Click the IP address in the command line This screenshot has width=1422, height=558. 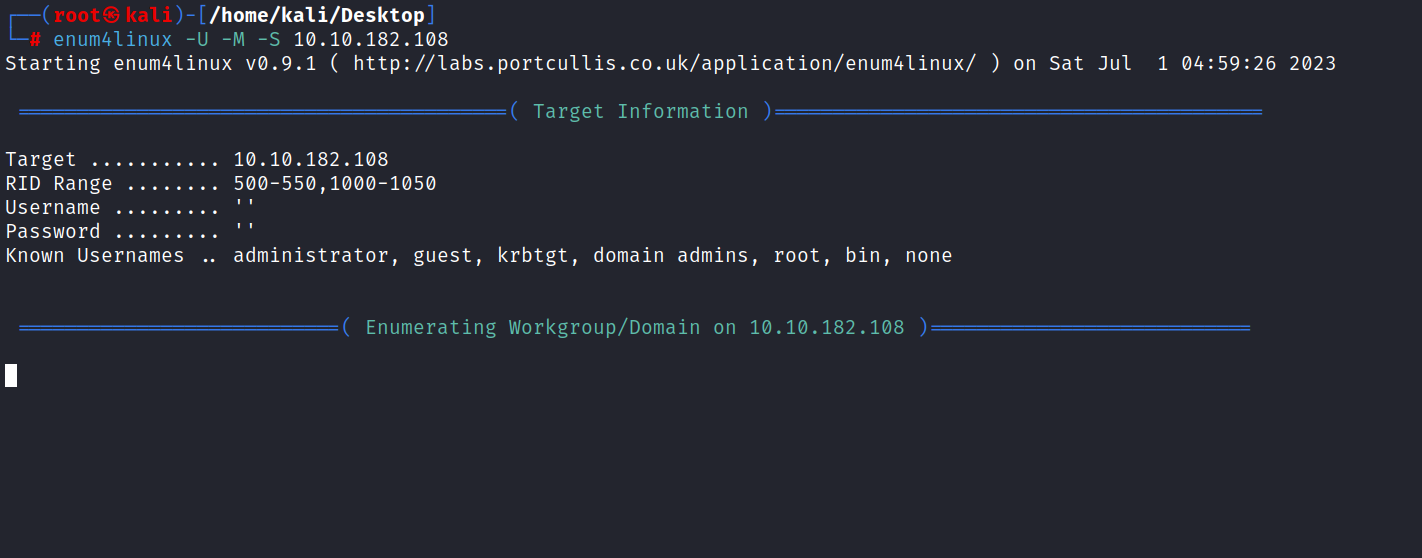coord(371,40)
